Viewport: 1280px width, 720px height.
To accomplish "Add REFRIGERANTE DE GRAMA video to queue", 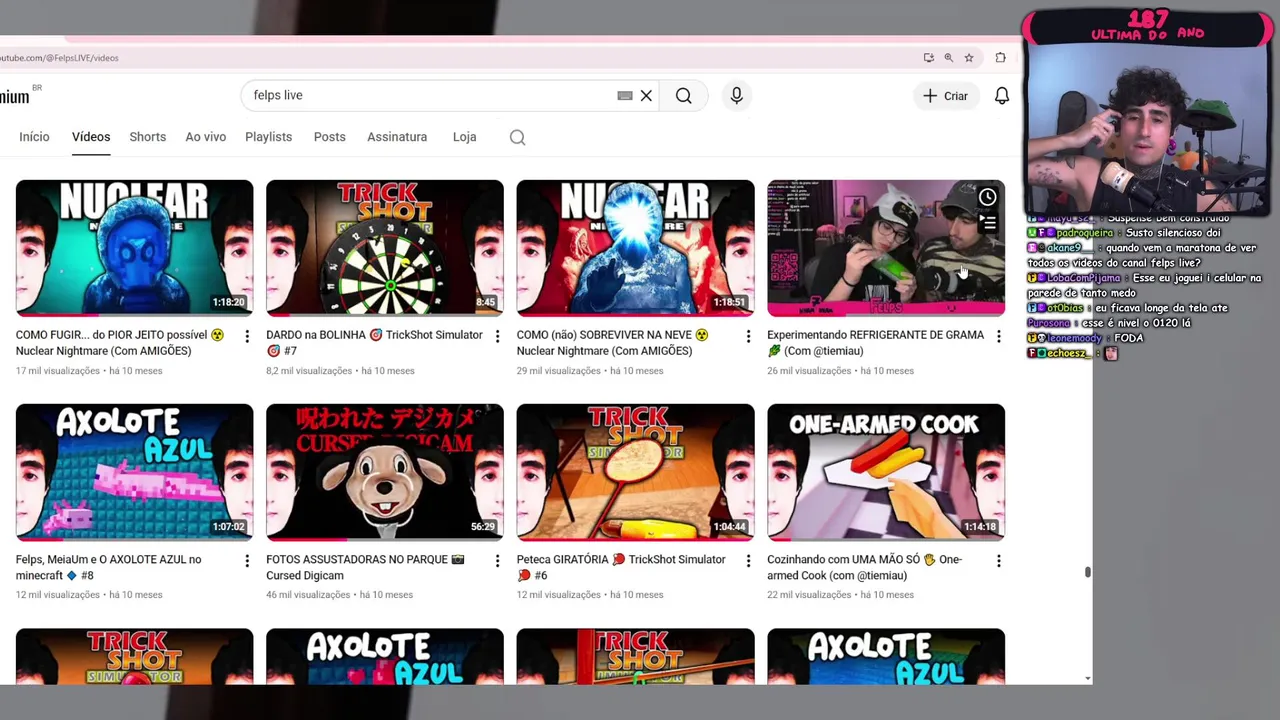I will 987,224.
